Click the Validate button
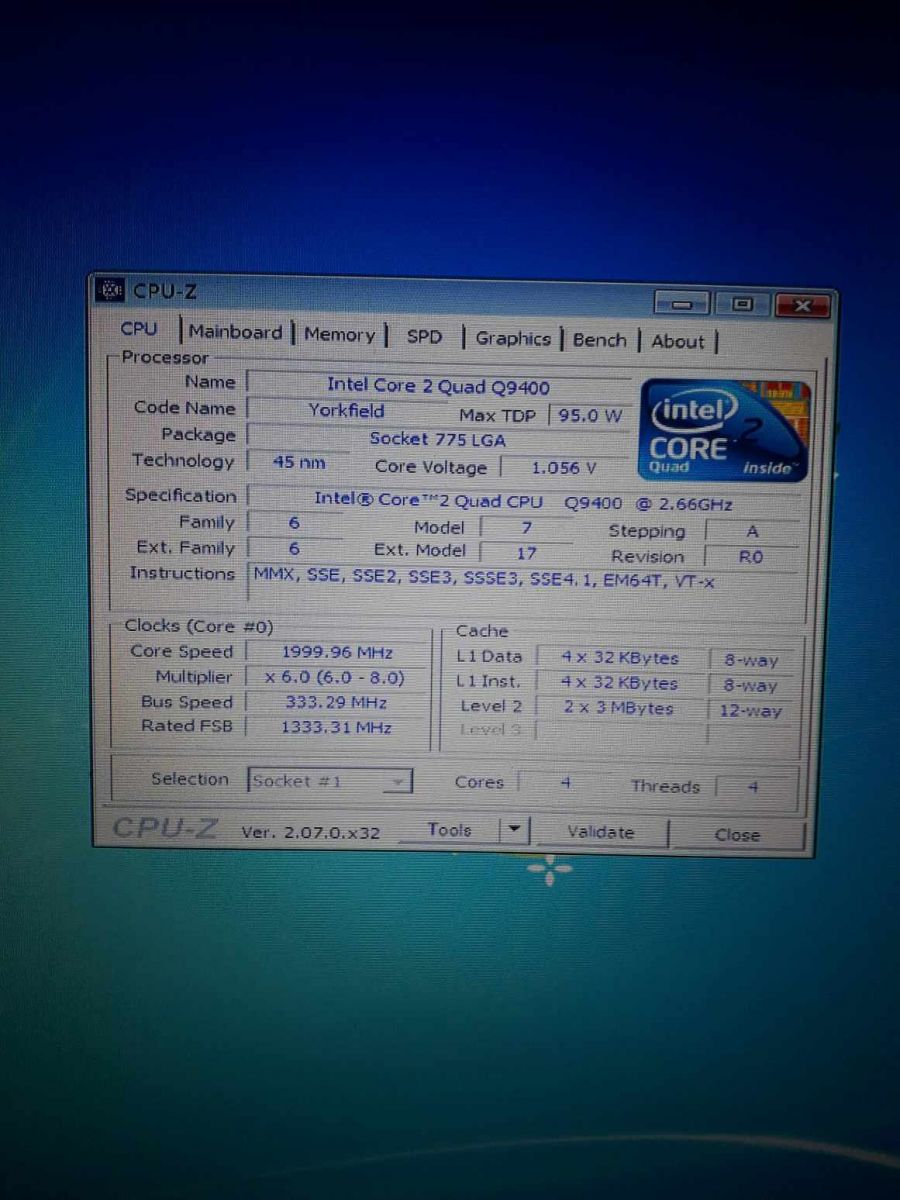This screenshot has width=900, height=1200. (x=600, y=832)
